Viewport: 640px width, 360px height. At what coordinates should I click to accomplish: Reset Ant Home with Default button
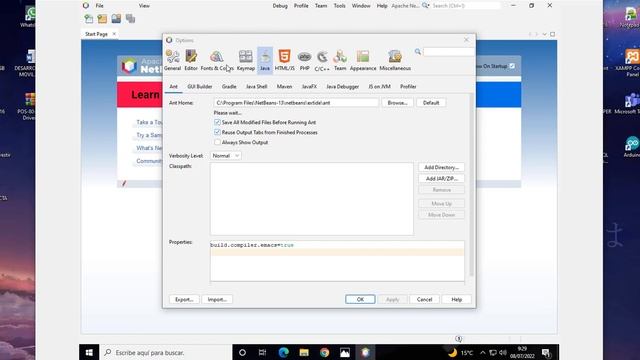pos(431,103)
